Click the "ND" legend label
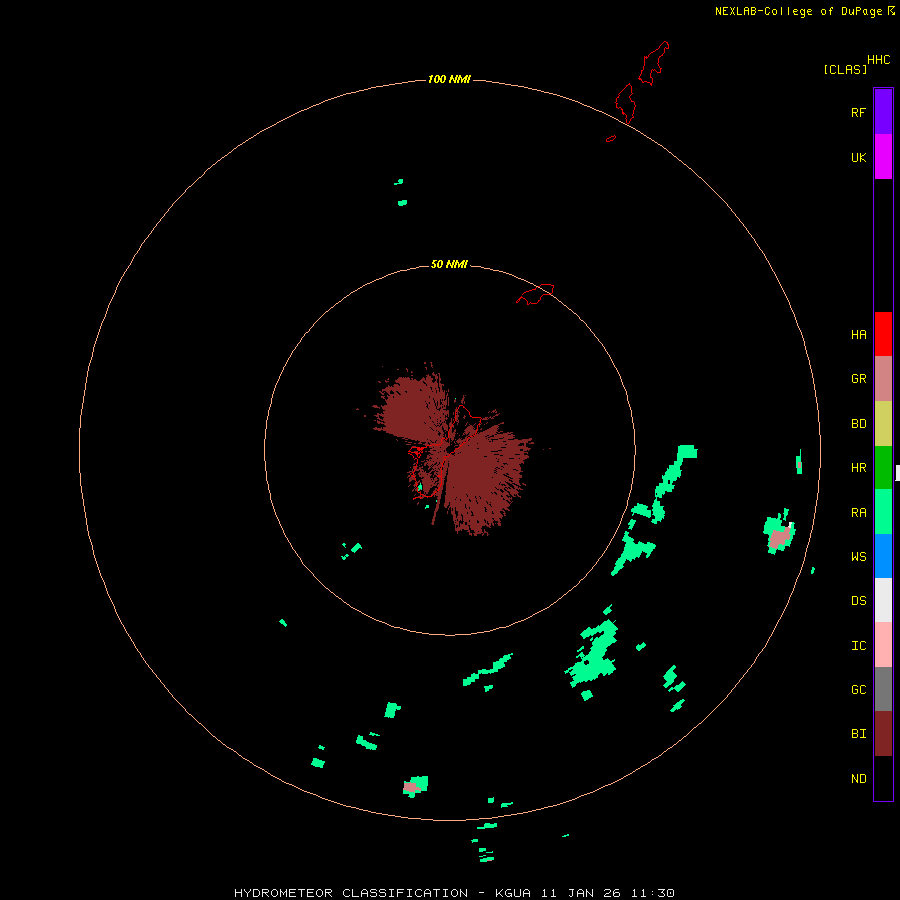The width and height of the screenshot is (900, 900). coord(859,779)
